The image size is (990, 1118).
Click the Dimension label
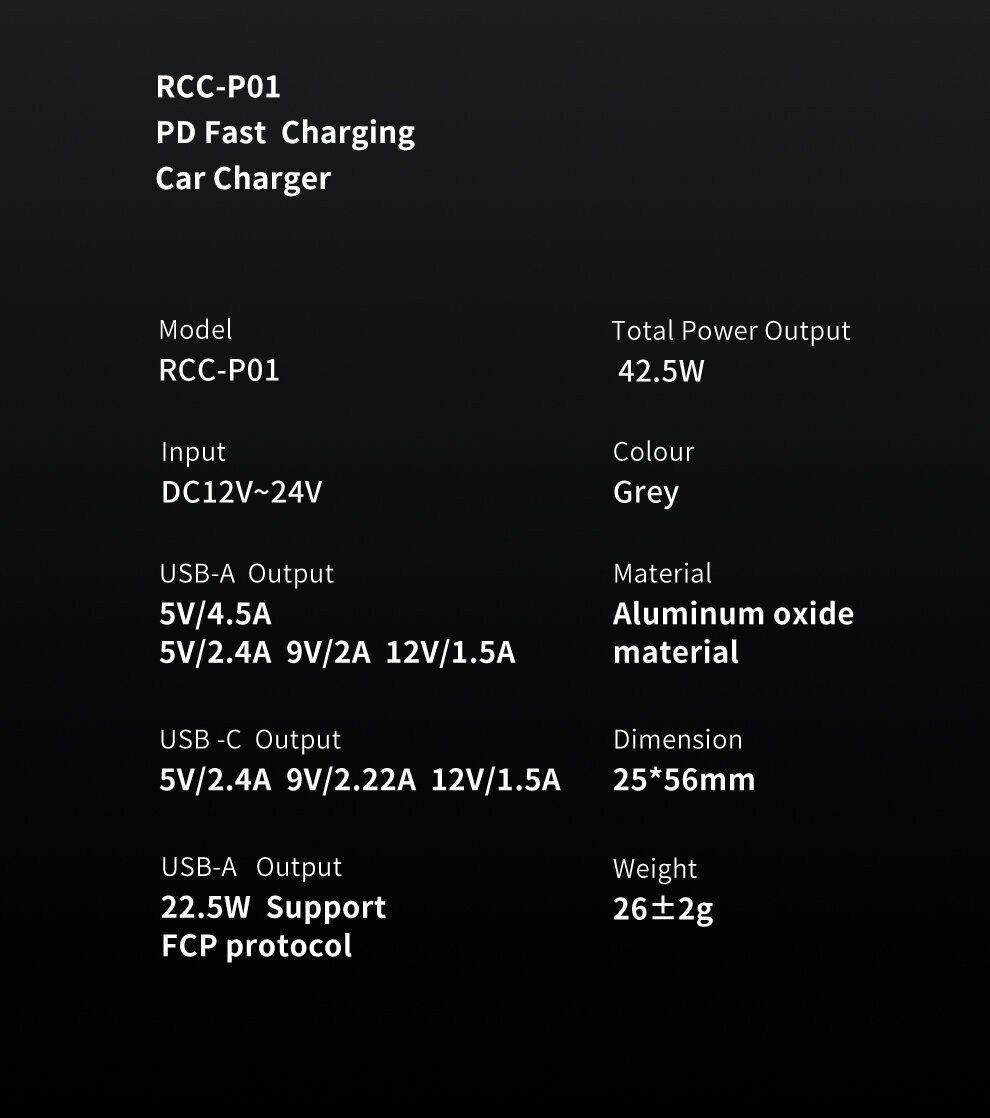click(x=678, y=739)
